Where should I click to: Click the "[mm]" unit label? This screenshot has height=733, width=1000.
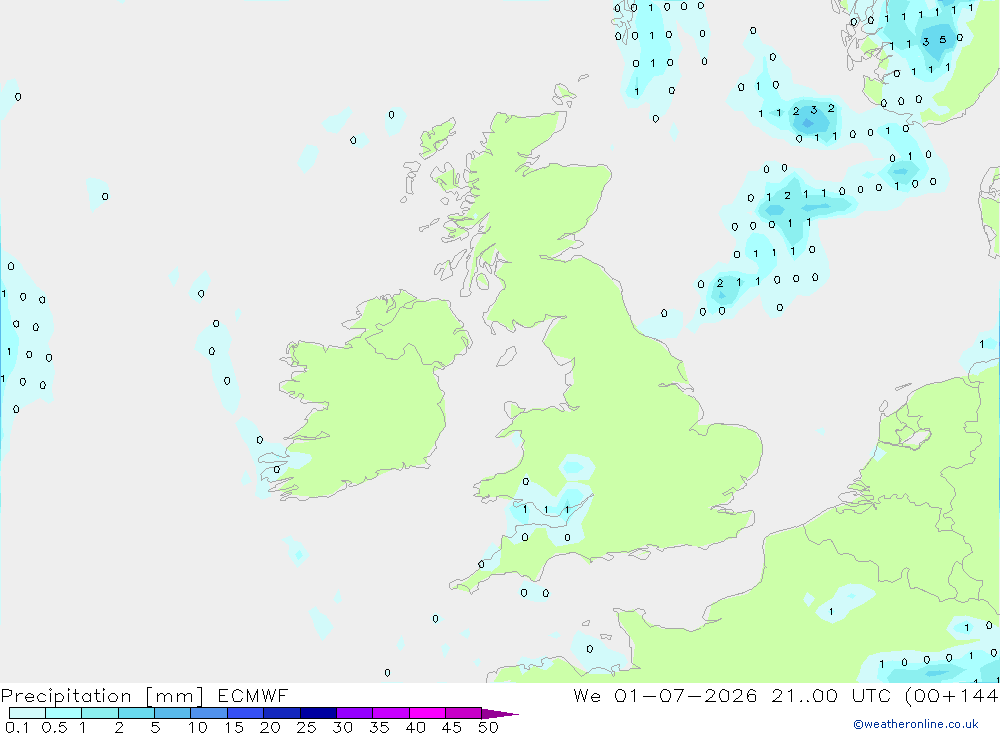tap(175, 696)
